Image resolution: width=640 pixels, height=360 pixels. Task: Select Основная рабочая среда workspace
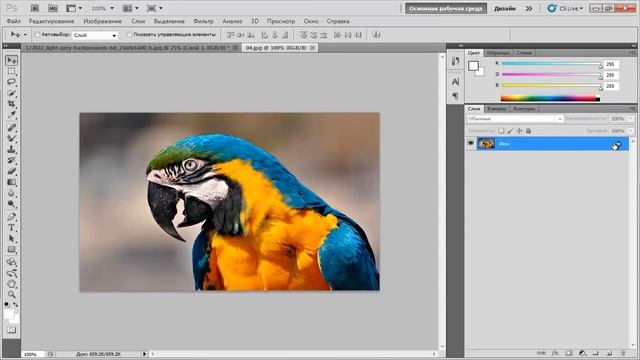[x=446, y=8]
